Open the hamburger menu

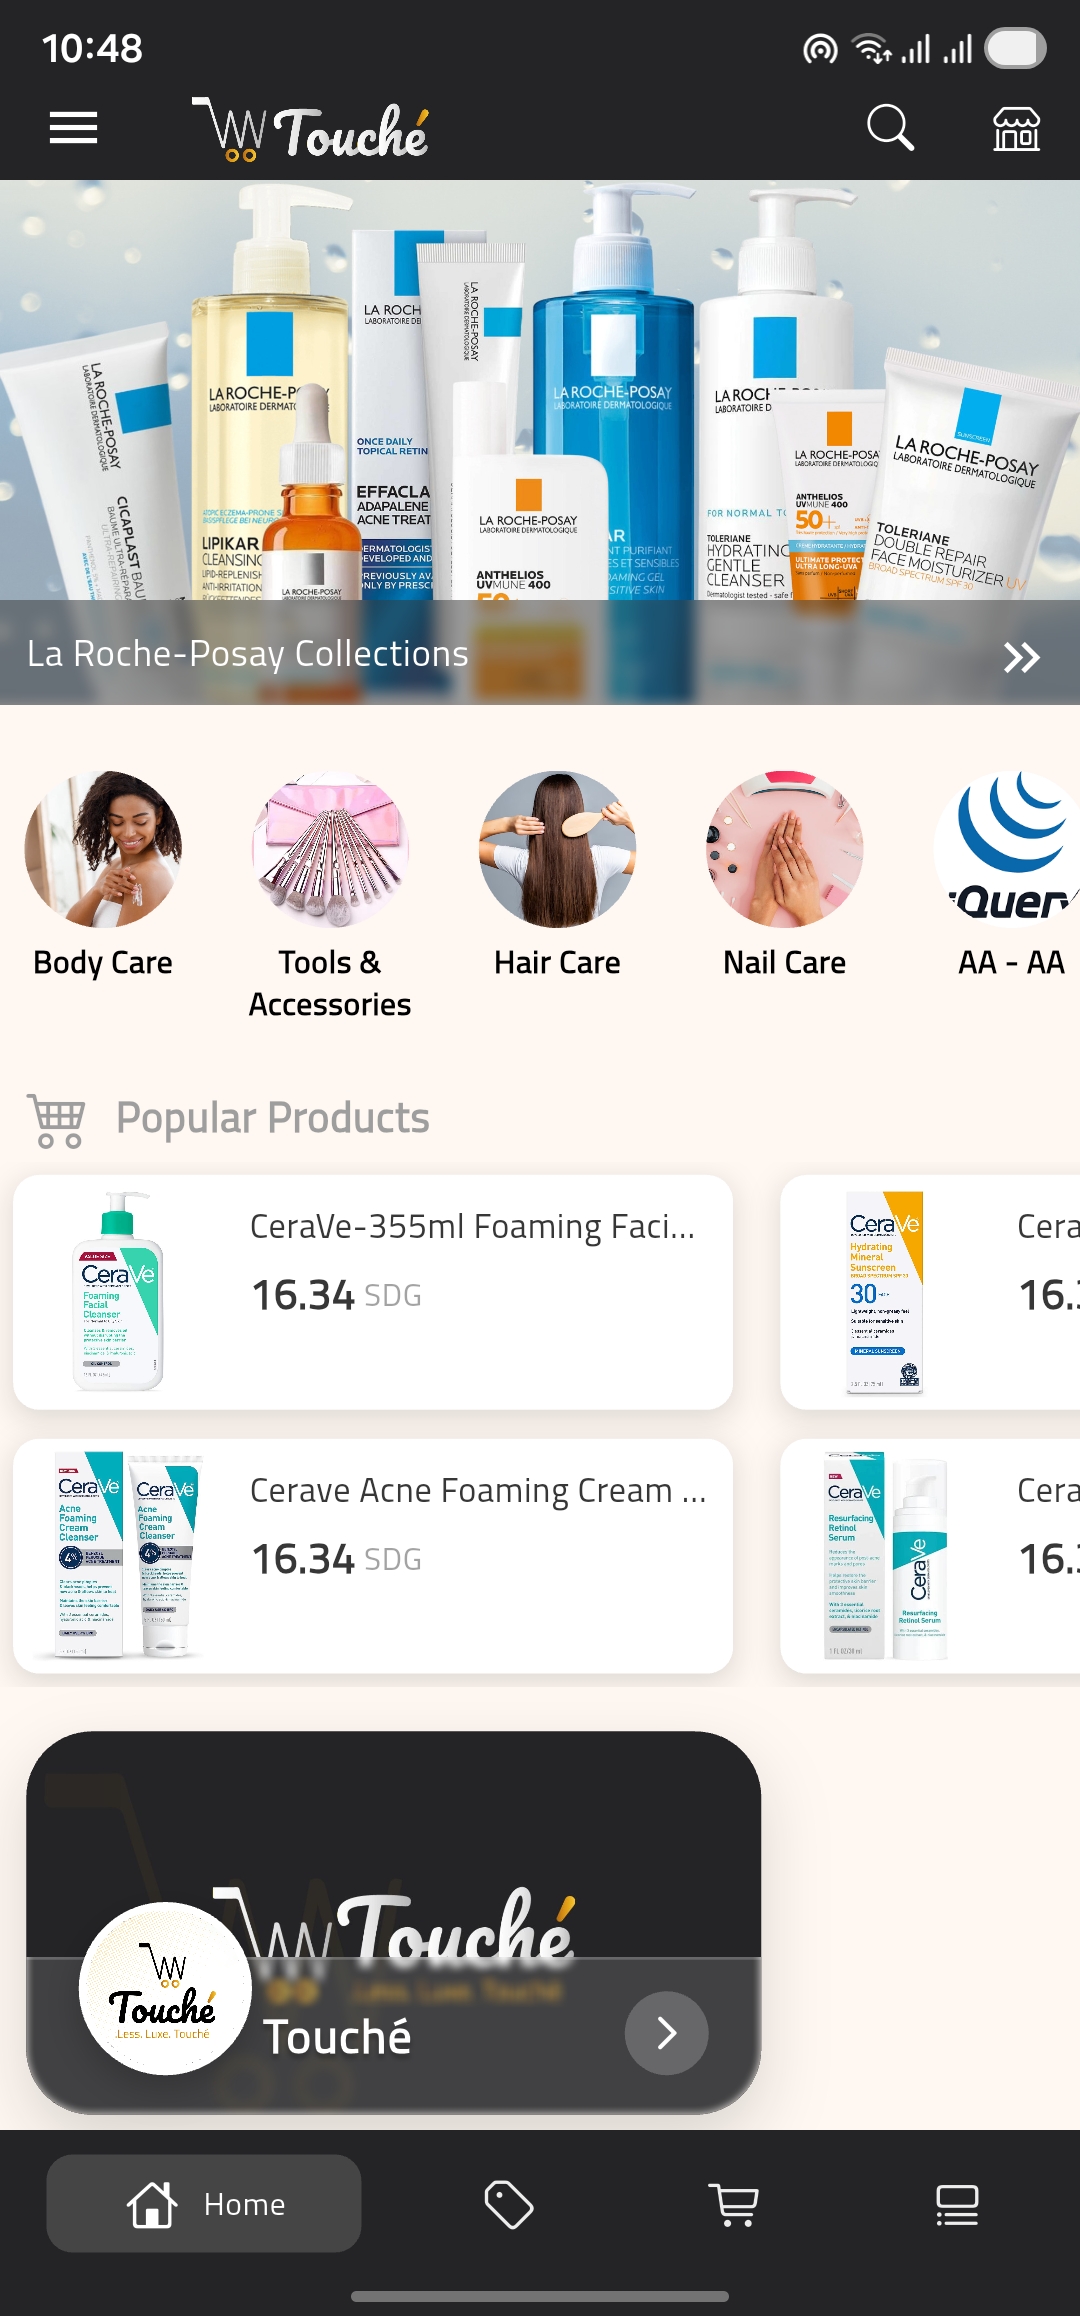pyautogui.click(x=73, y=128)
